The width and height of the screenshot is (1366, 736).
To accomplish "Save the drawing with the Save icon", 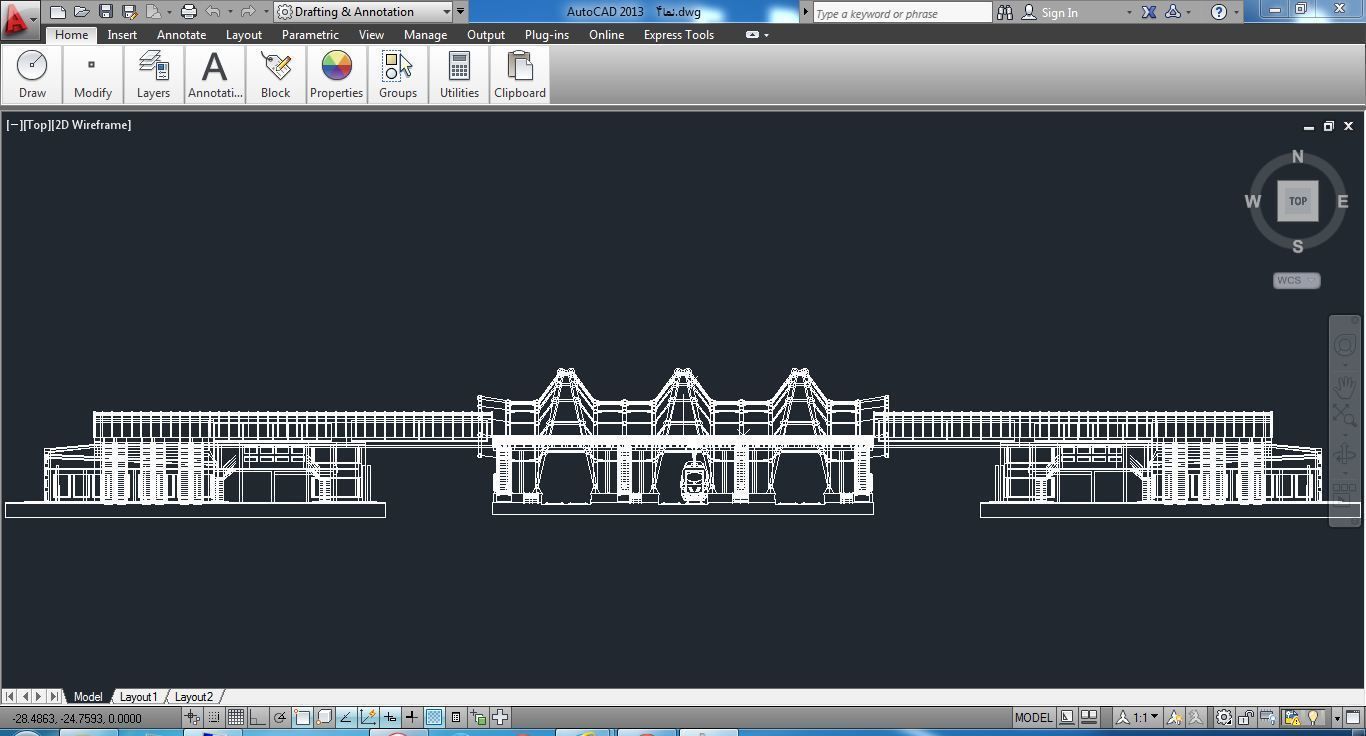I will [x=105, y=12].
